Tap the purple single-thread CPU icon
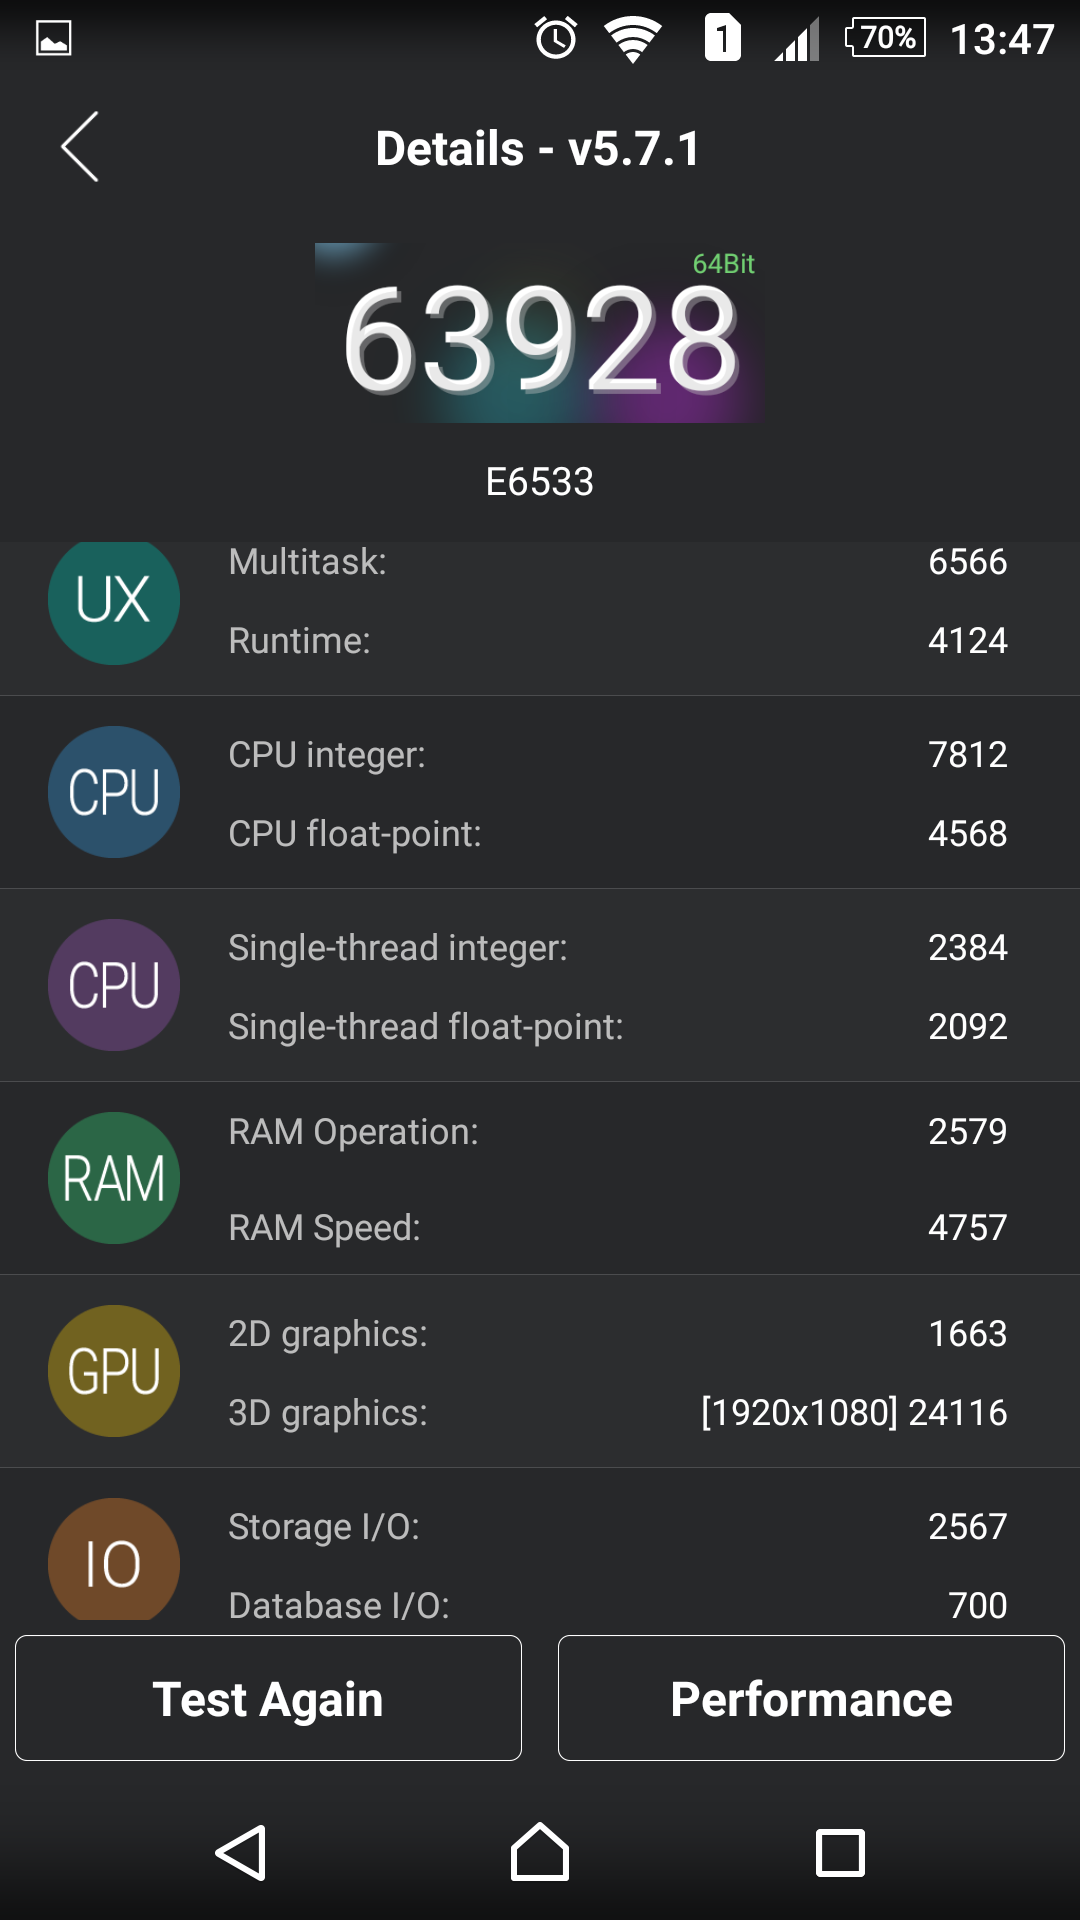The width and height of the screenshot is (1080, 1920). pos(114,985)
